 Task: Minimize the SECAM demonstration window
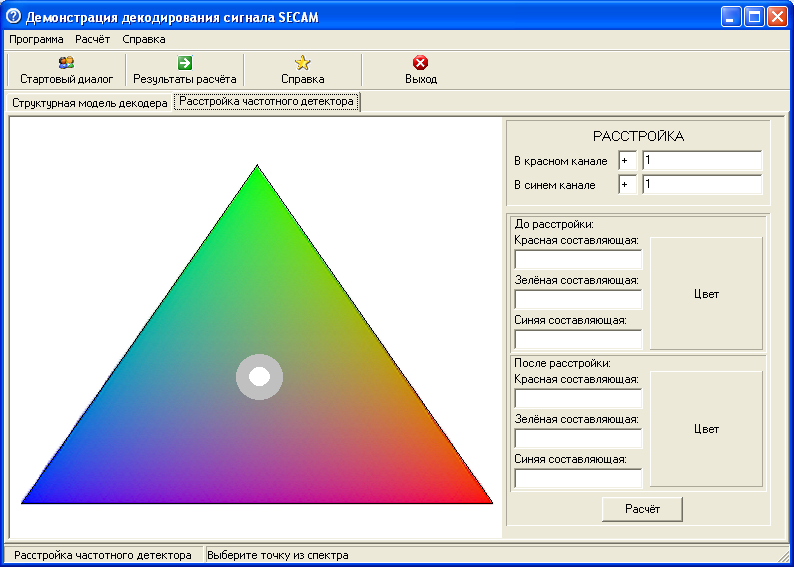pyautogui.click(x=730, y=17)
